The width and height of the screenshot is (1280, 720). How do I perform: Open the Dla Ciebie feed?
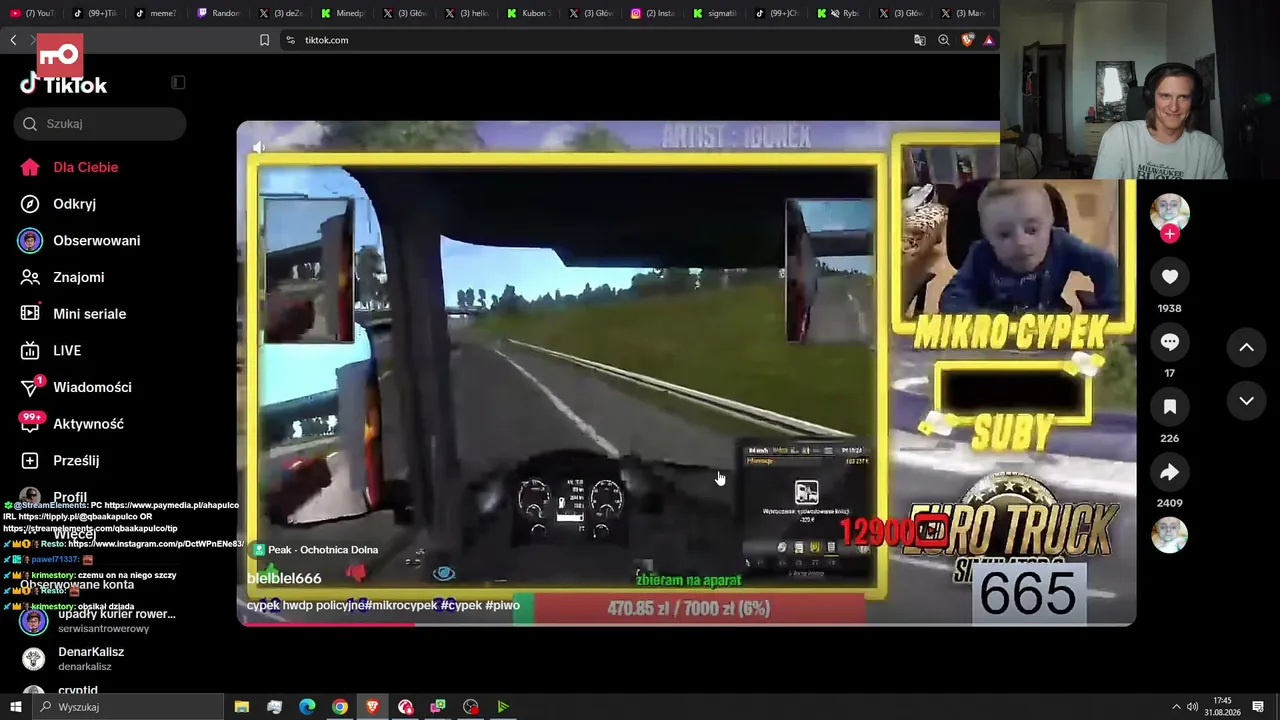coord(70,167)
